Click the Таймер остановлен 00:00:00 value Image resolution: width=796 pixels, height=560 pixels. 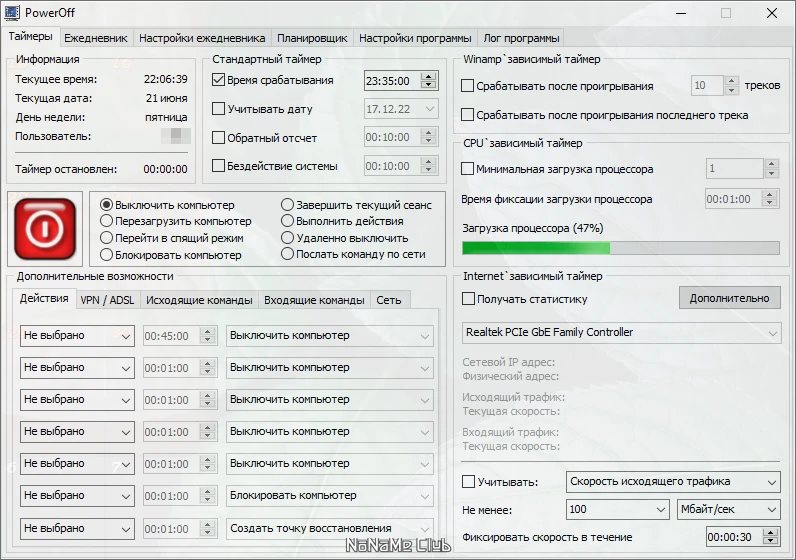[x=165, y=169]
